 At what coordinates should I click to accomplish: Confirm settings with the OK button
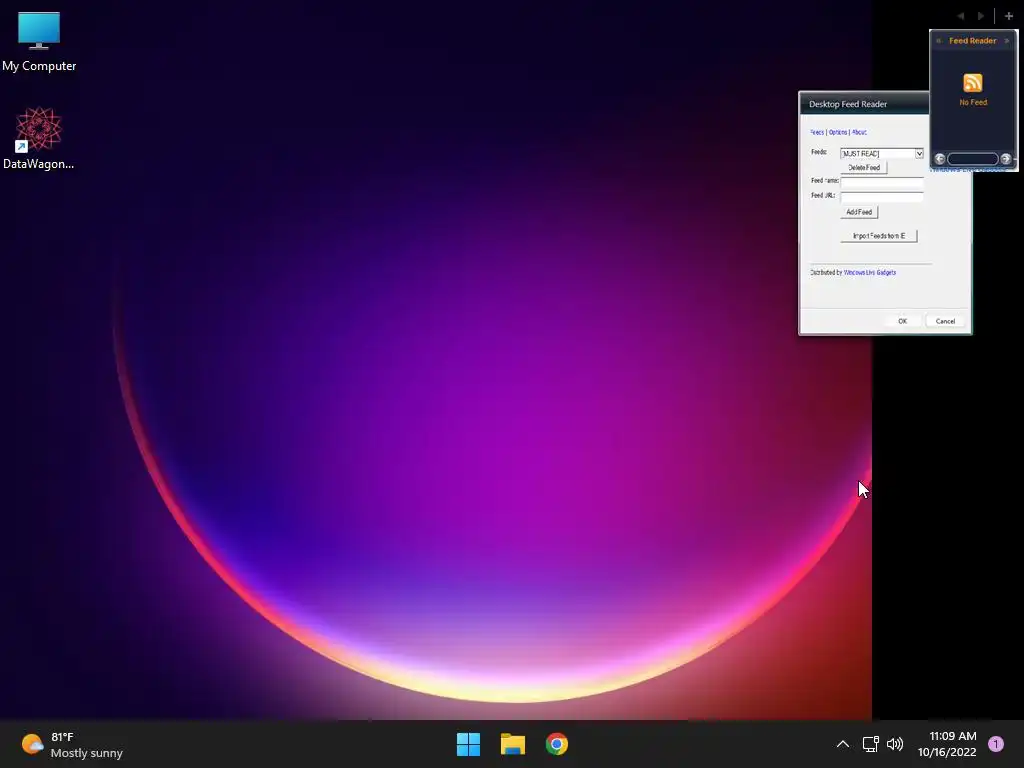coord(903,321)
